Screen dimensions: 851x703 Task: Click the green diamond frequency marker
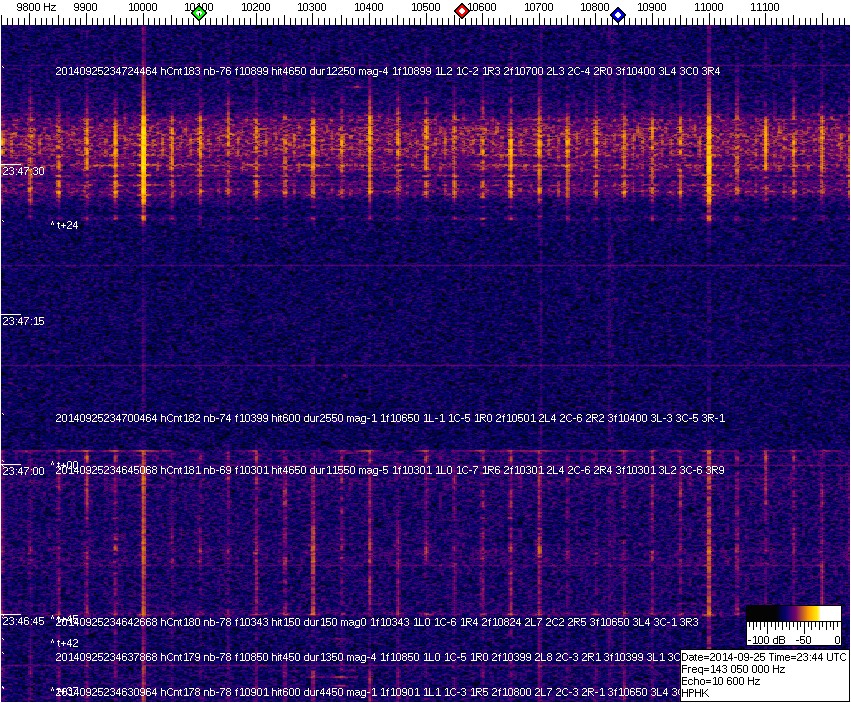pos(199,13)
